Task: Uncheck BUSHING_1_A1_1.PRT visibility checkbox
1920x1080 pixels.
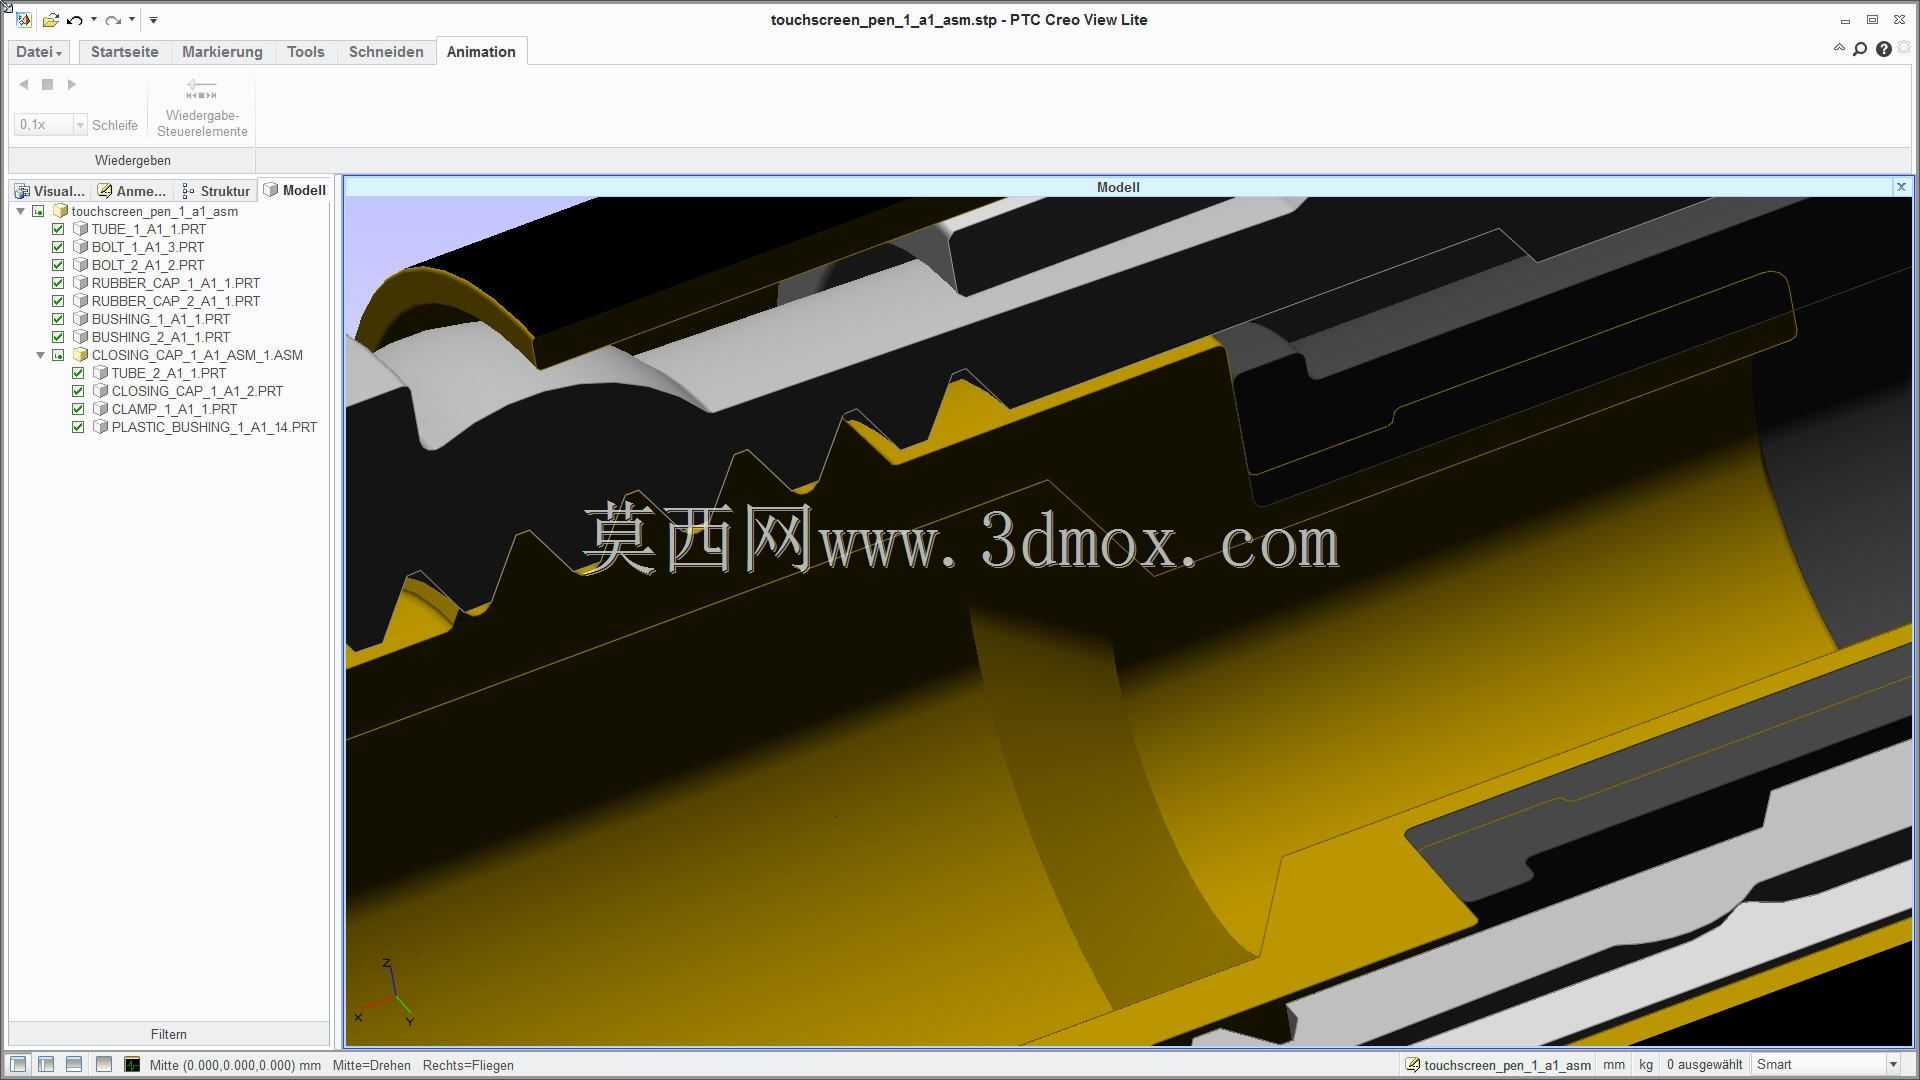Action: [x=58, y=319]
